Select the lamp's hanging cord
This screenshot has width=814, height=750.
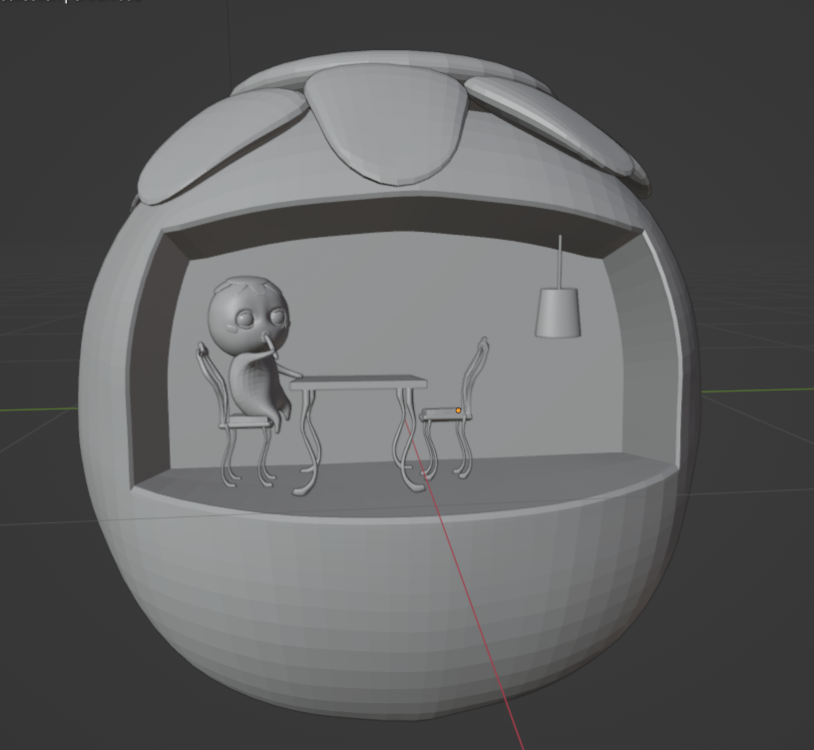click(x=560, y=260)
